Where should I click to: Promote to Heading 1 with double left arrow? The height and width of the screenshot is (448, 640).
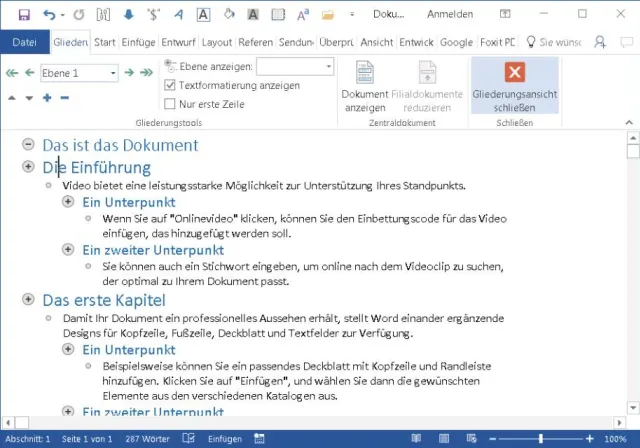tap(11, 73)
